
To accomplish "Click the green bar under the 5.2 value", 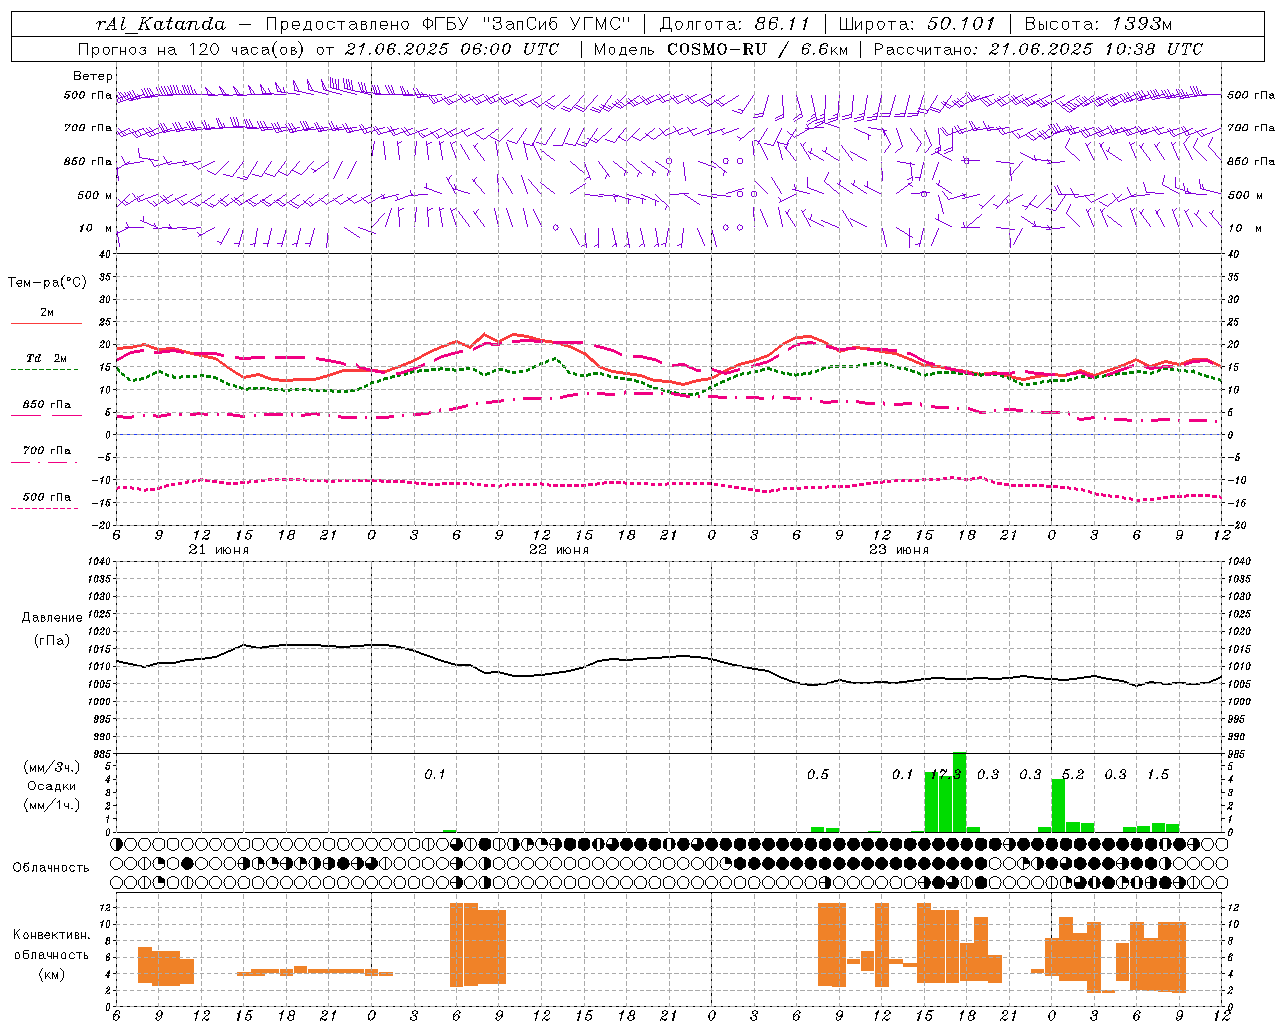I will (1058, 805).
